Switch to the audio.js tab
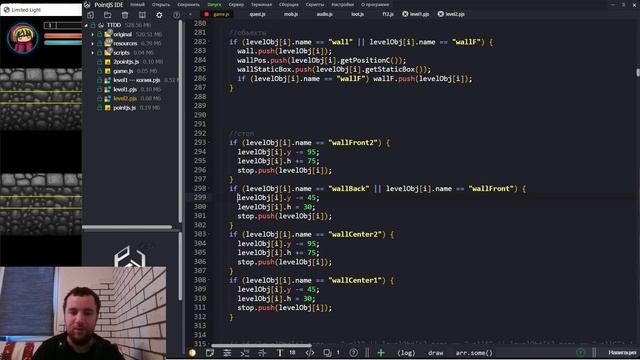 [324, 14]
